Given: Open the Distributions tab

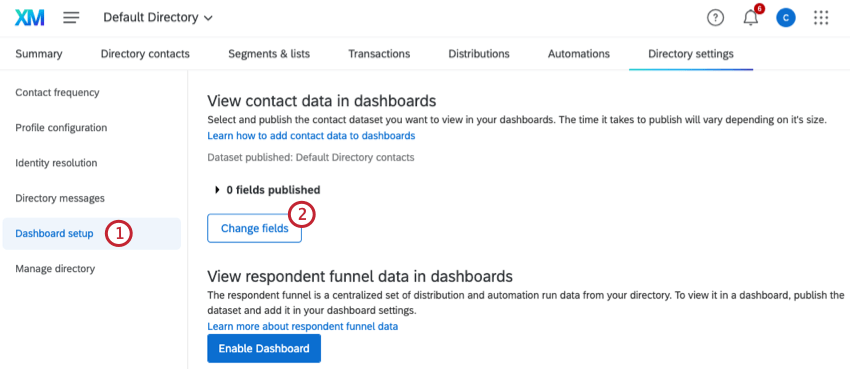Looking at the screenshot, I should coord(479,54).
